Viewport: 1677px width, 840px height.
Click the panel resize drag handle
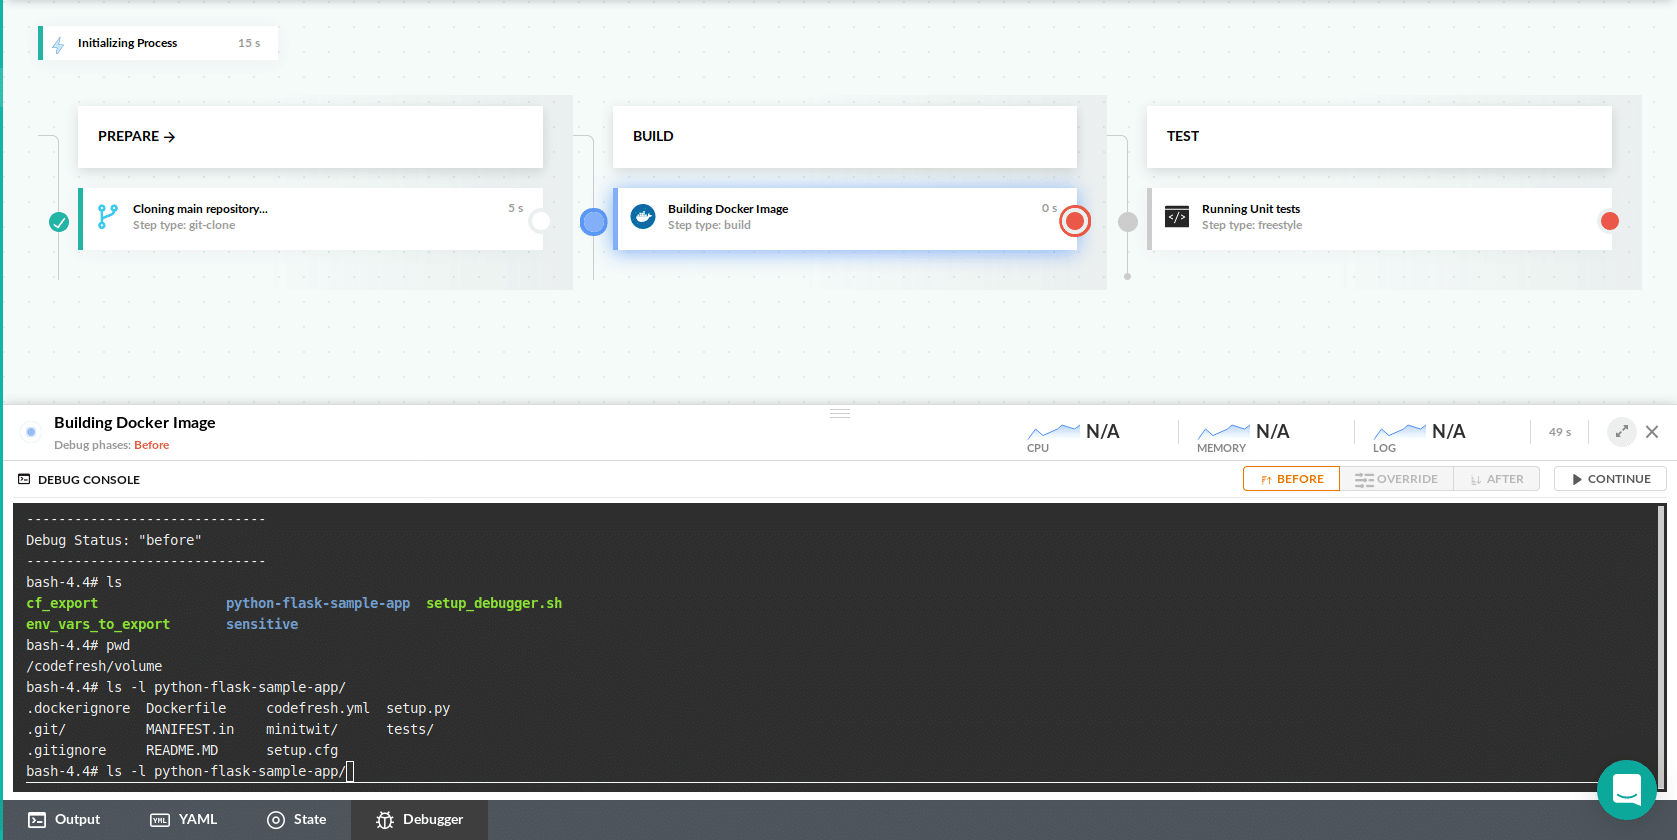(x=840, y=413)
